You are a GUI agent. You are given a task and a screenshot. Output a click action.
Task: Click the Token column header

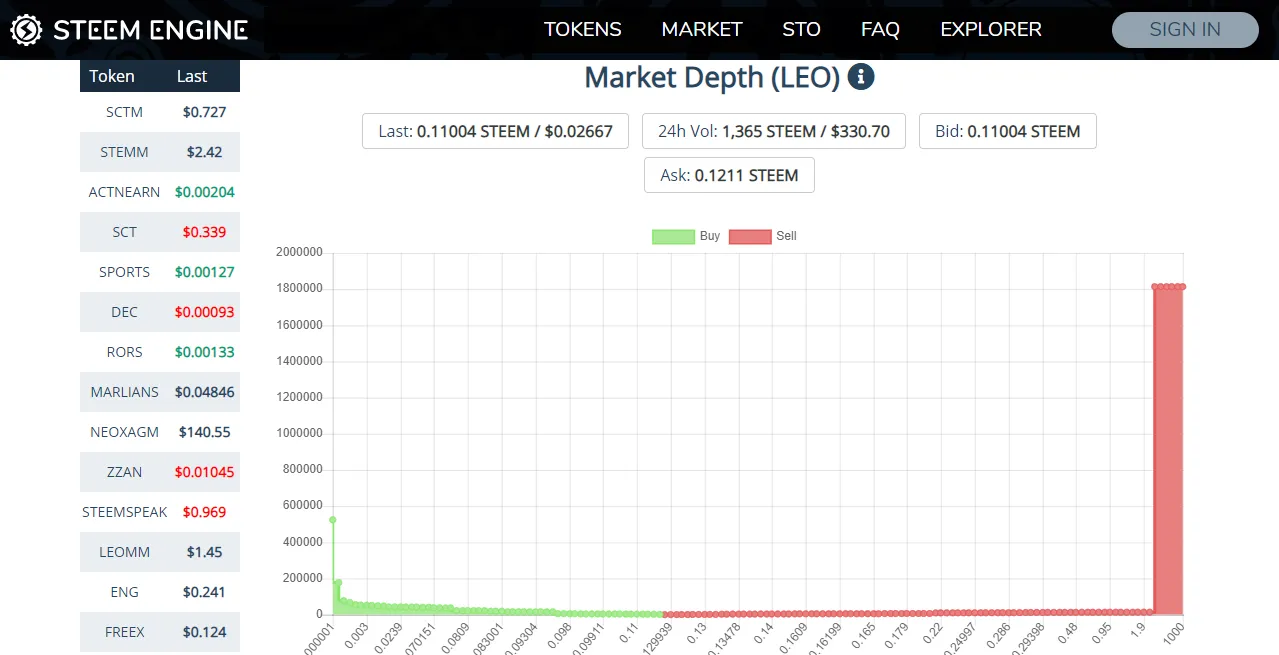(x=112, y=76)
